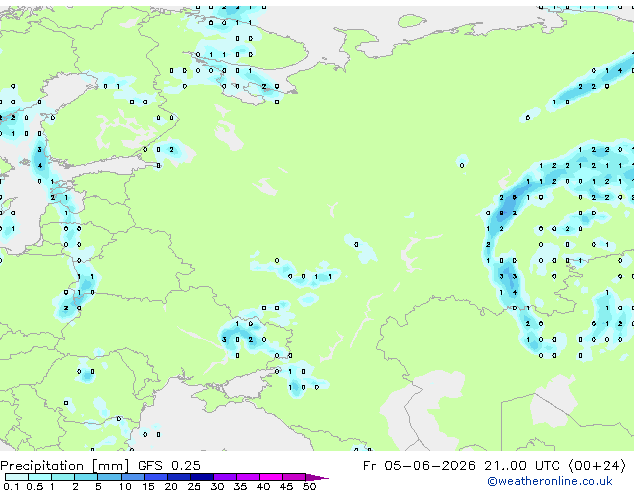This screenshot has width=634, height=490.
Task: Click the 0.1–0.5 mm legend color swatch
Action: [17, 477]
